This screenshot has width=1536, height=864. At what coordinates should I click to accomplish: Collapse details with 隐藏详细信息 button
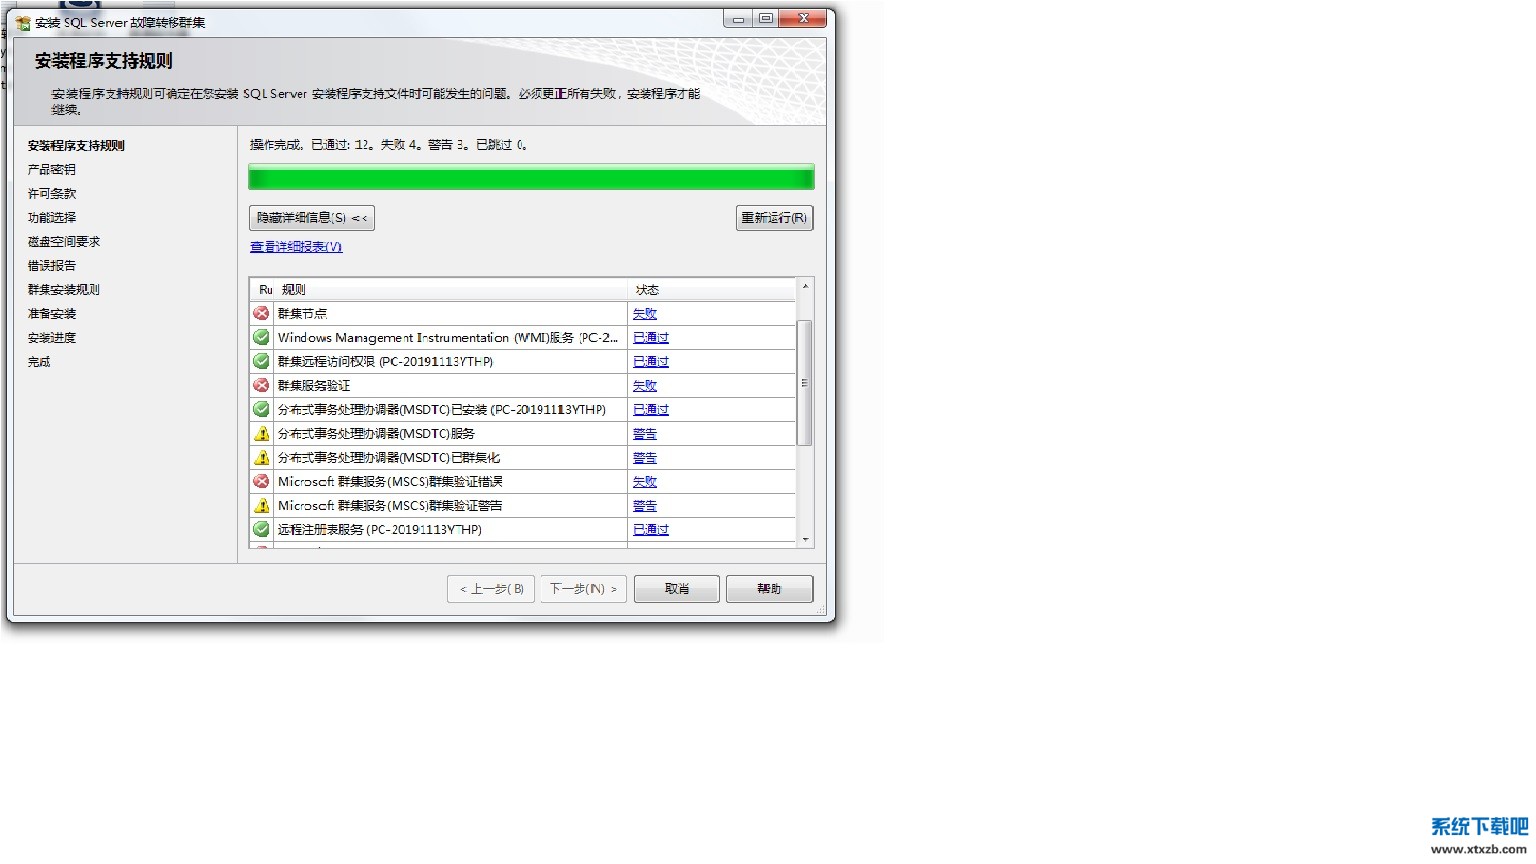[x=312, y=218]
